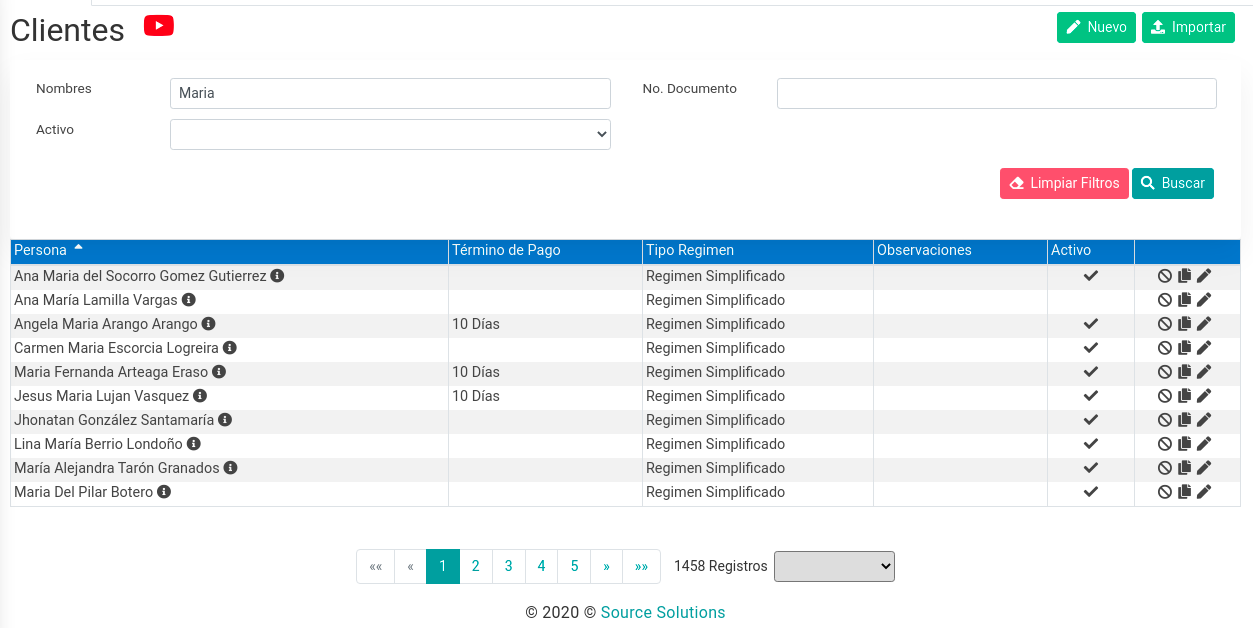Viewport: 1253px width, 628px height.
Task: Open the records-per-page dropdown
Action: [834, 566]
